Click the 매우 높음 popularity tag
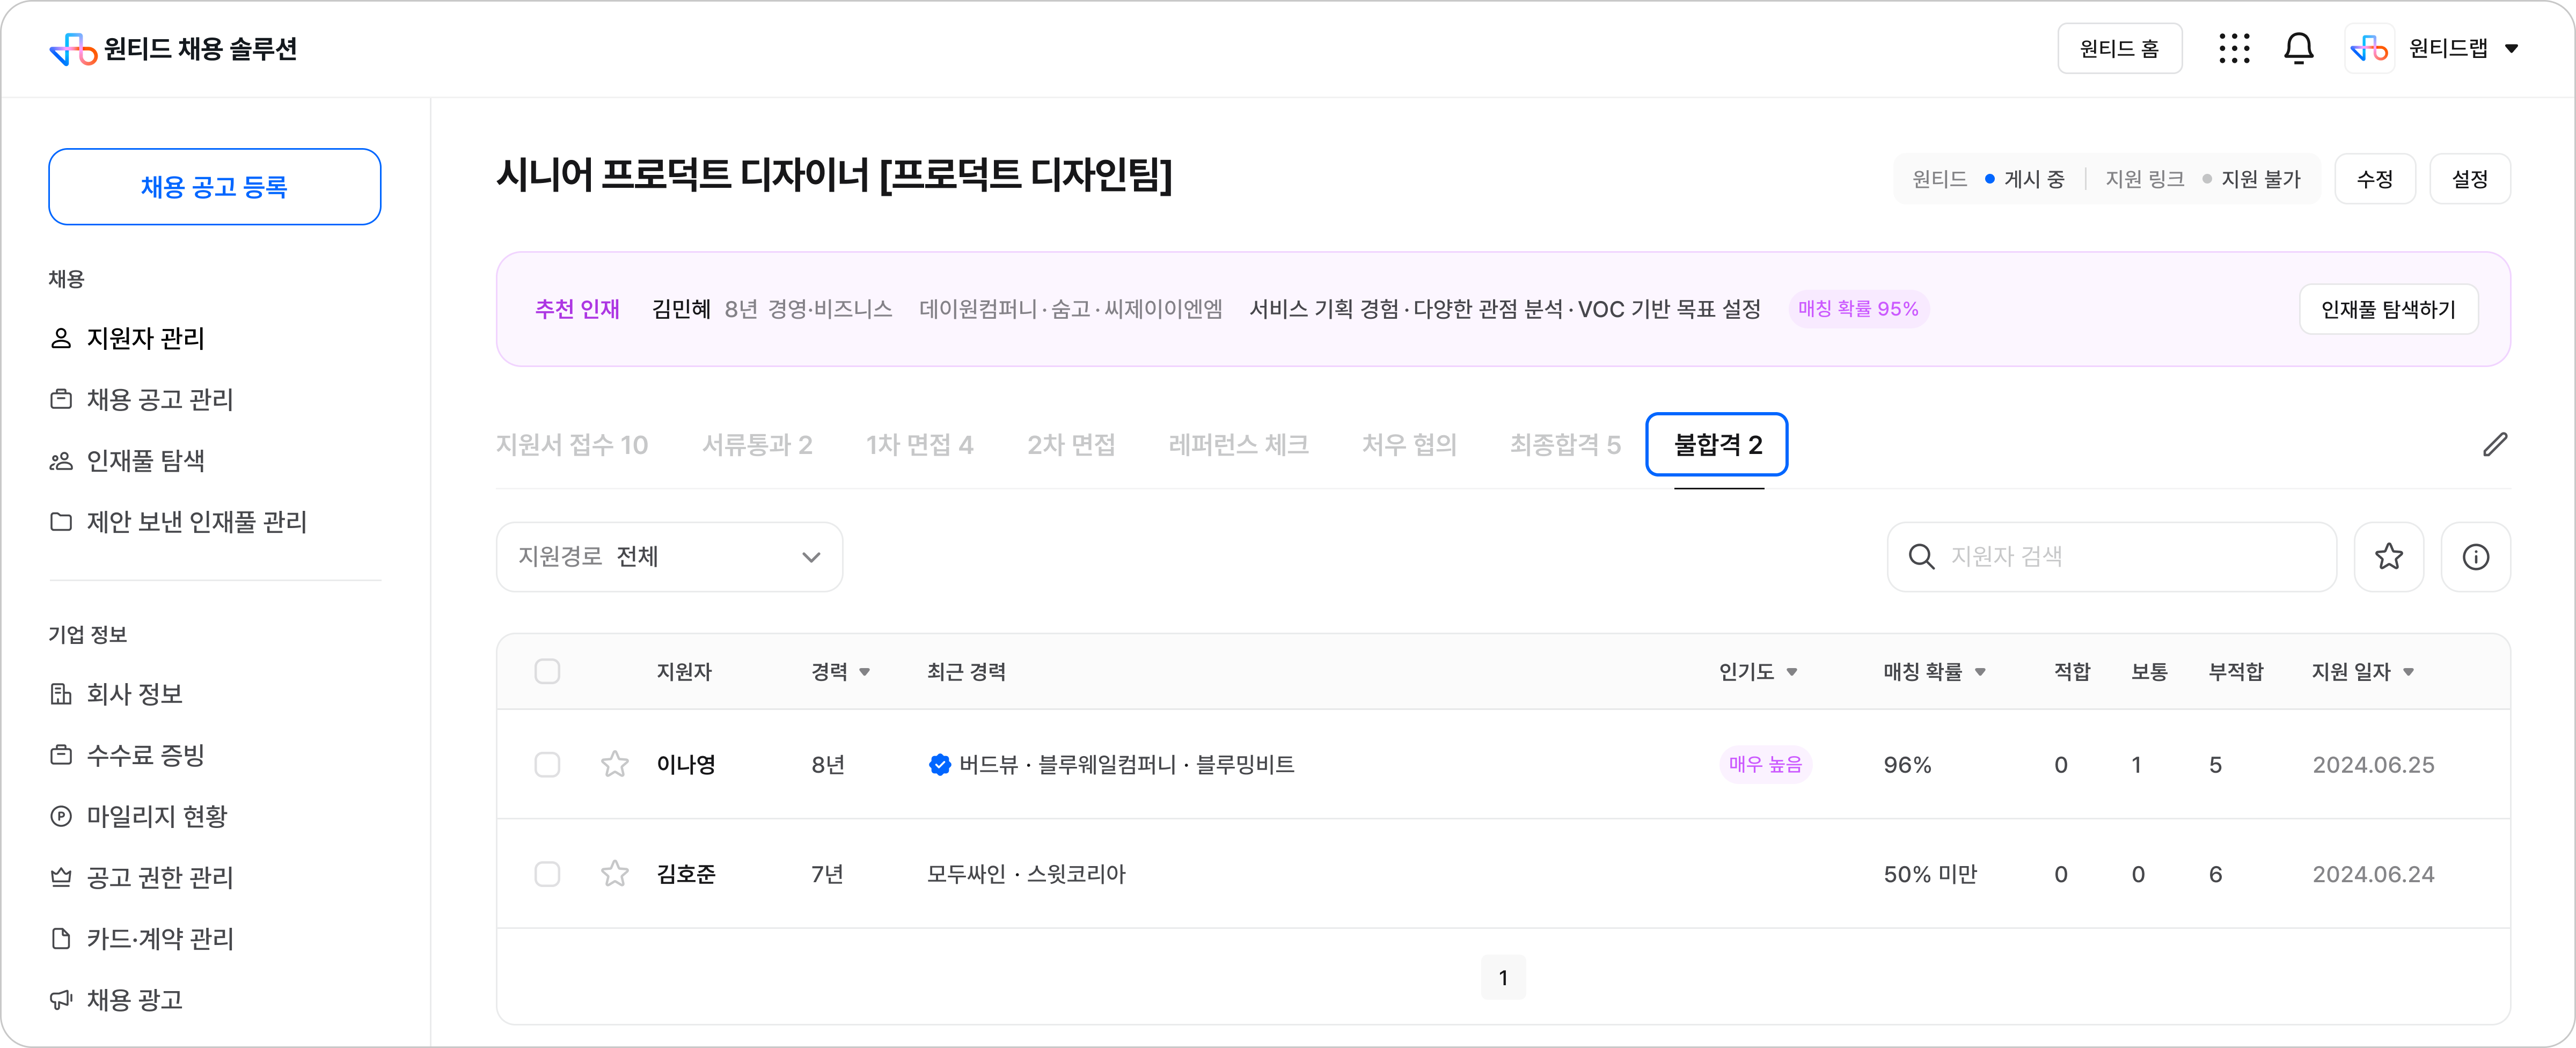Viewport: 2576px width, 1048px height. [1765, 765]
